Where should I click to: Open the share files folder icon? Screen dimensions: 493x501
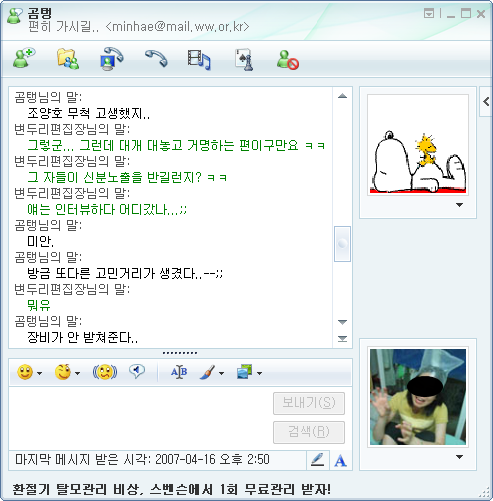(x=68, y=59)
